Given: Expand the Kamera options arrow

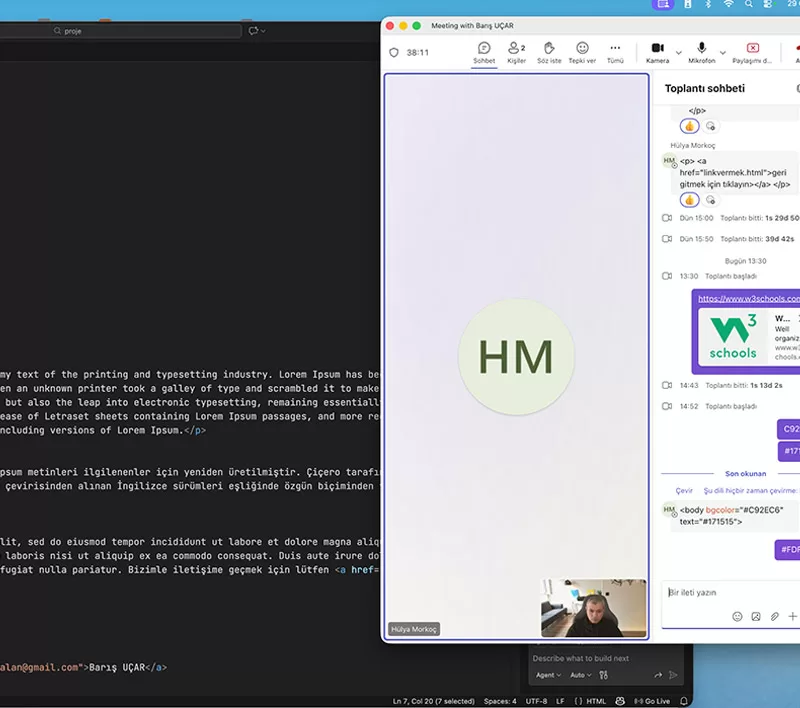Looking at the screenshot, I should point(679,53).
